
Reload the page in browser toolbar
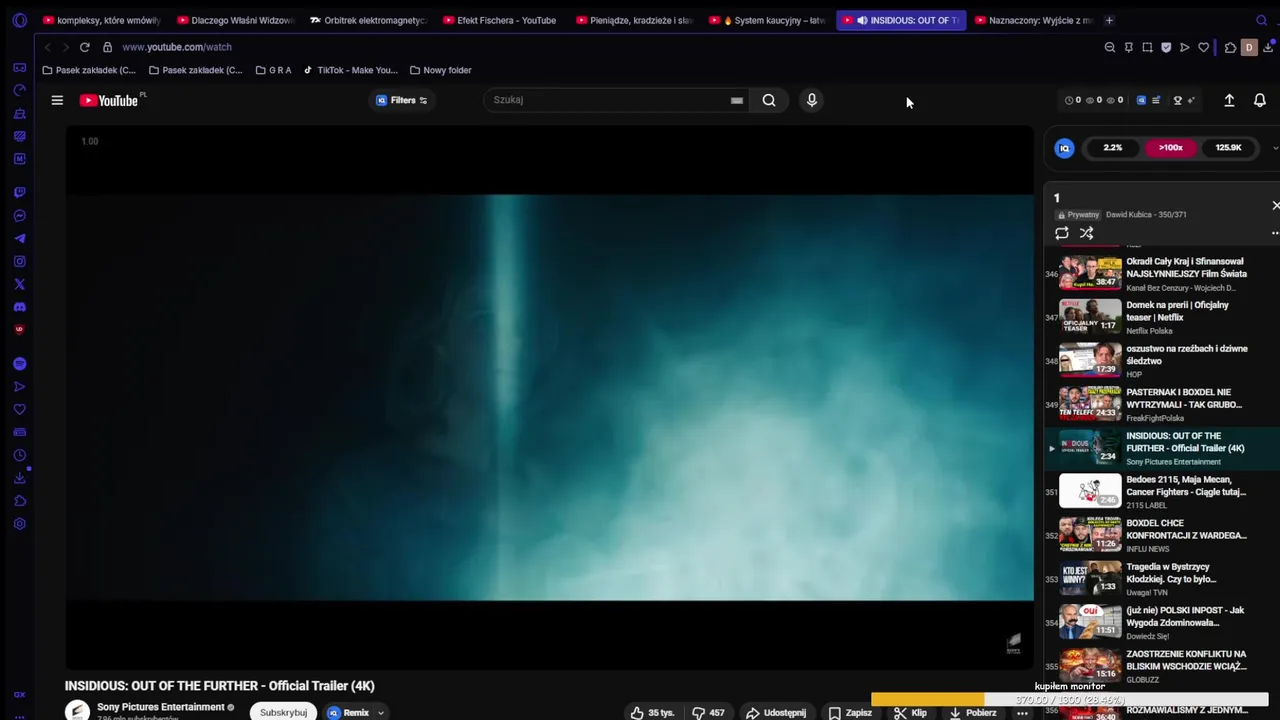(x=85, y=47)
